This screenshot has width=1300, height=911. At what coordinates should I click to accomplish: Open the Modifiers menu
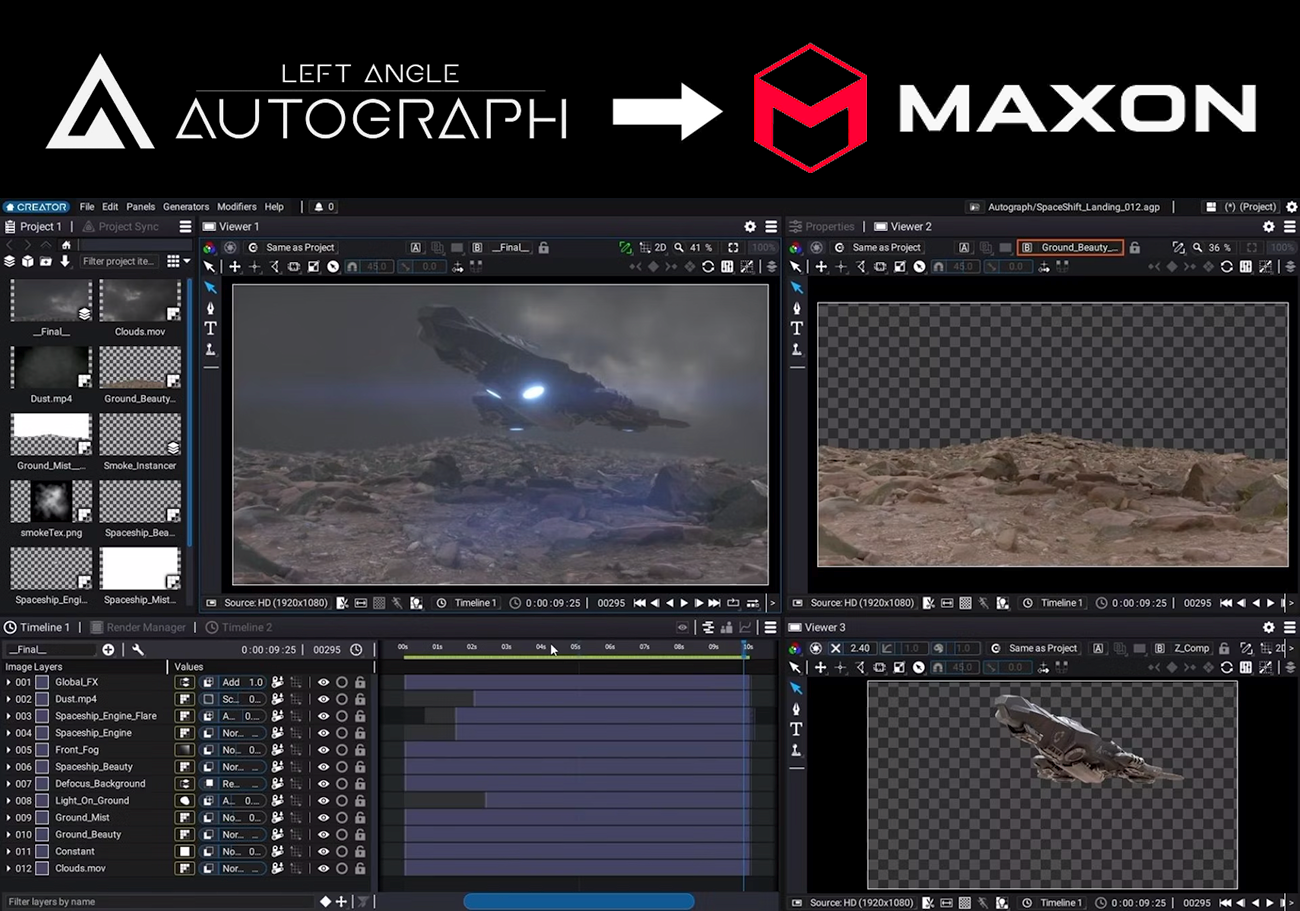(x=237, y=207)
